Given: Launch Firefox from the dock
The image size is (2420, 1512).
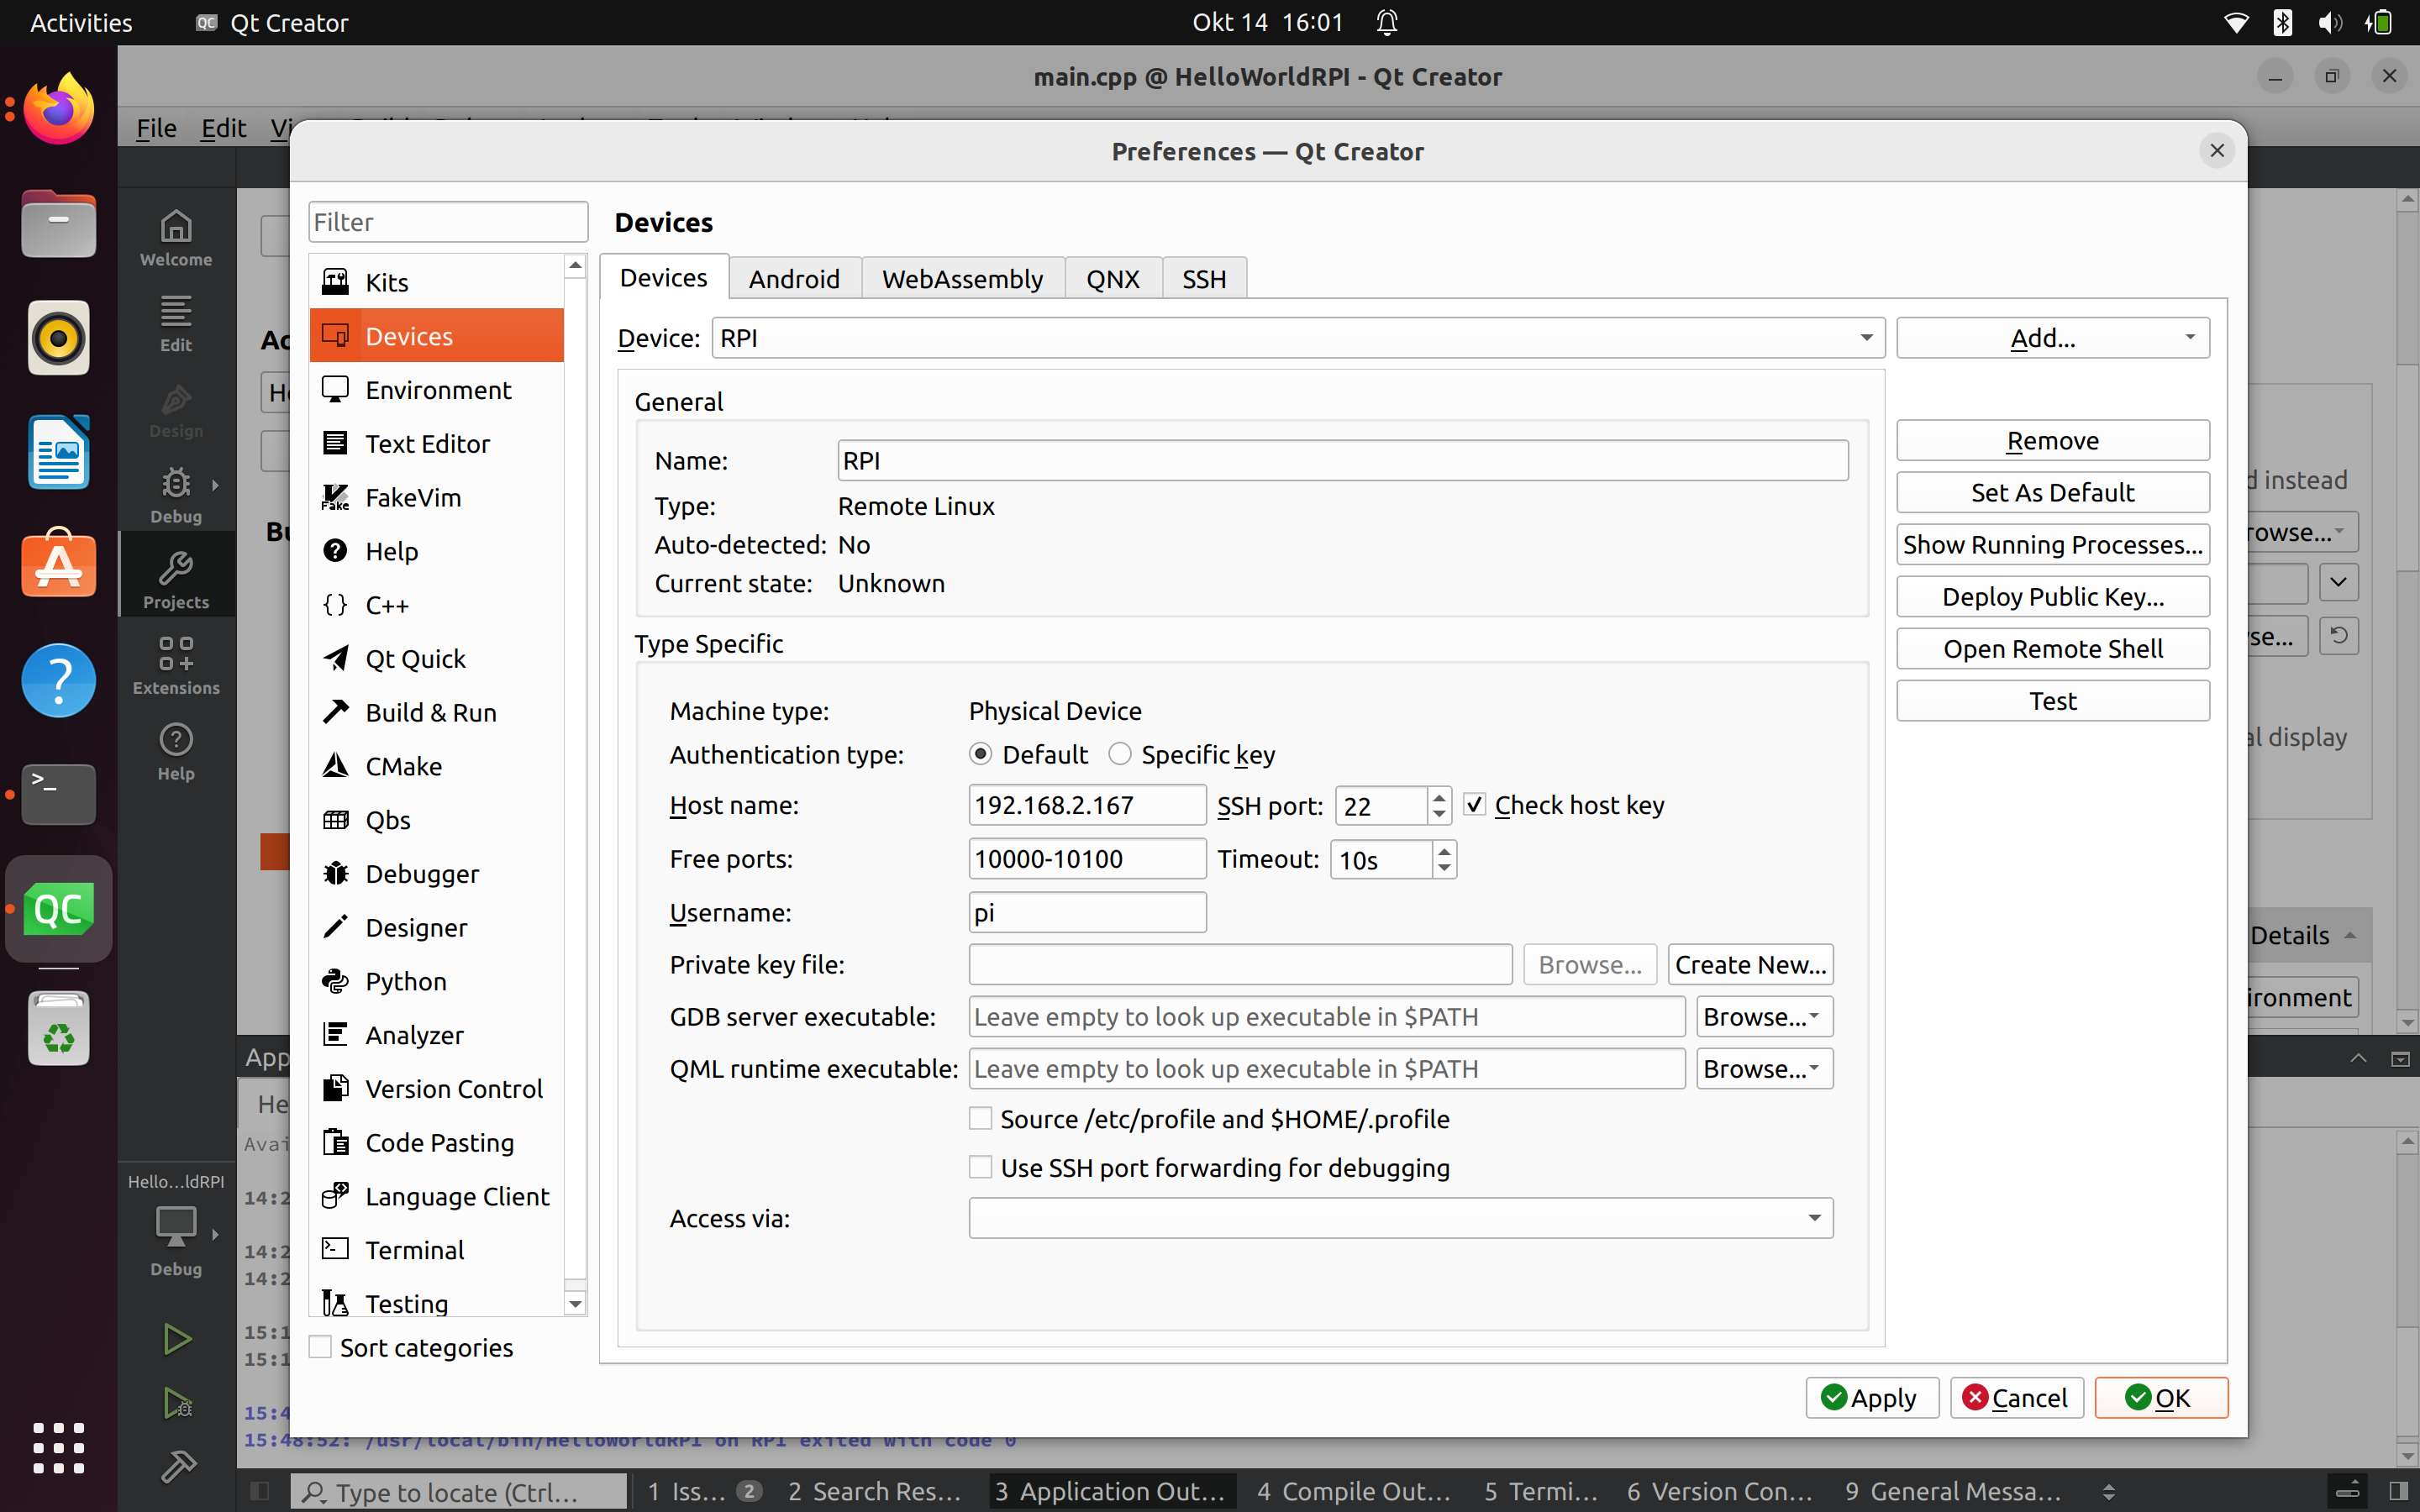Looking at the screenshot, I should tap(58, 111).
